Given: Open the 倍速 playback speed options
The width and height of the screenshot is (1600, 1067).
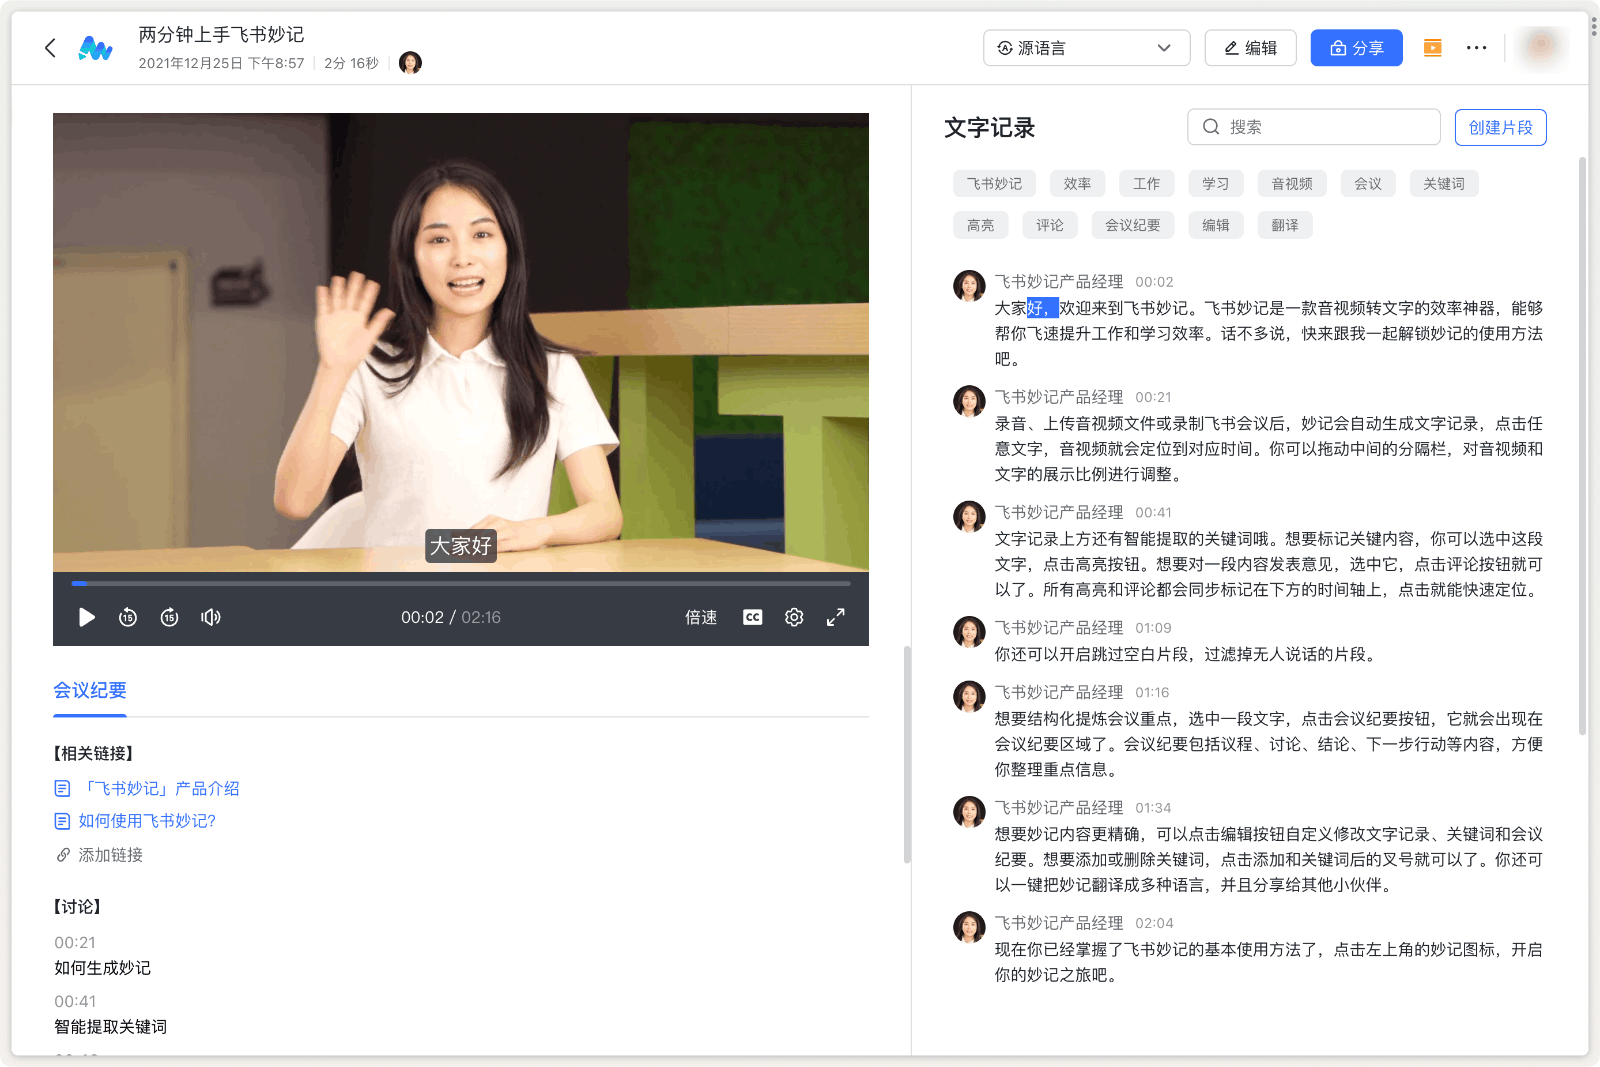Looking at the screenshot, I should pyautogui.click(x=700, y=617).
